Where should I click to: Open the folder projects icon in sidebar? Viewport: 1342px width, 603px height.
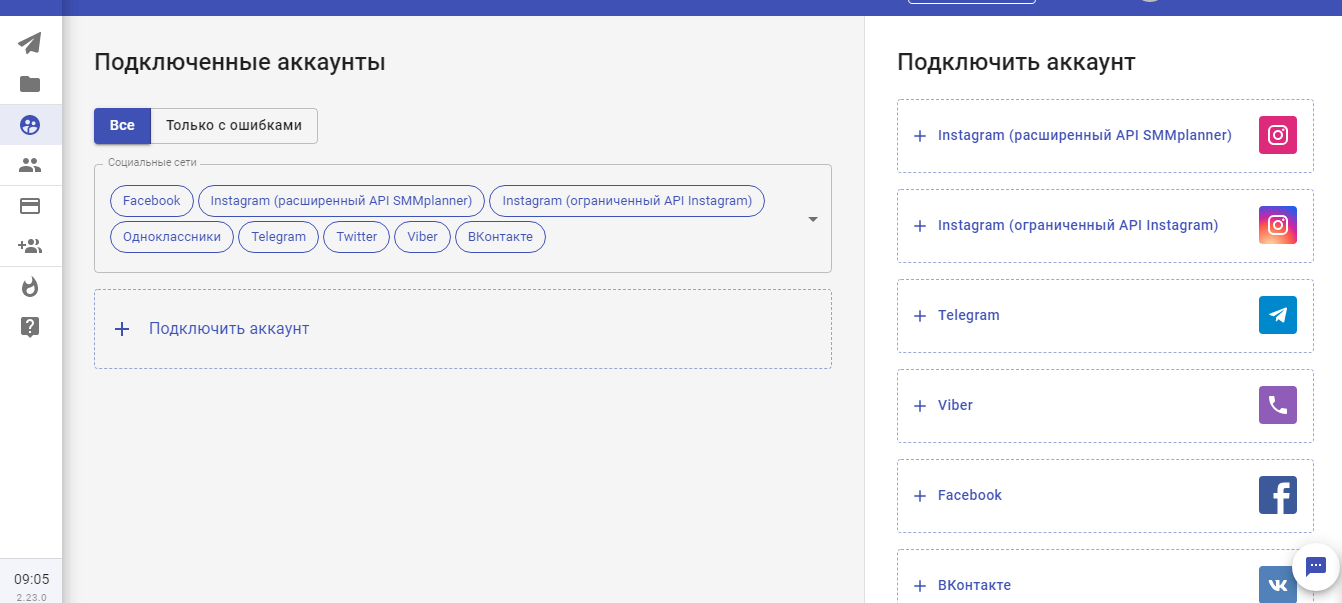(30, 84)
